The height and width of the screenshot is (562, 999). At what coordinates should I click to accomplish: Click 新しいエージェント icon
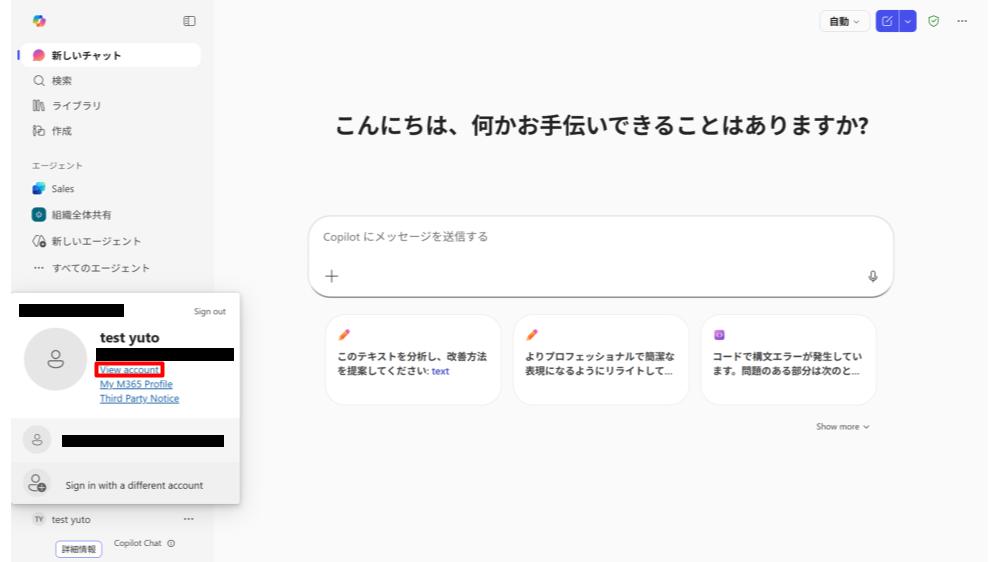(x=39, y=241)
